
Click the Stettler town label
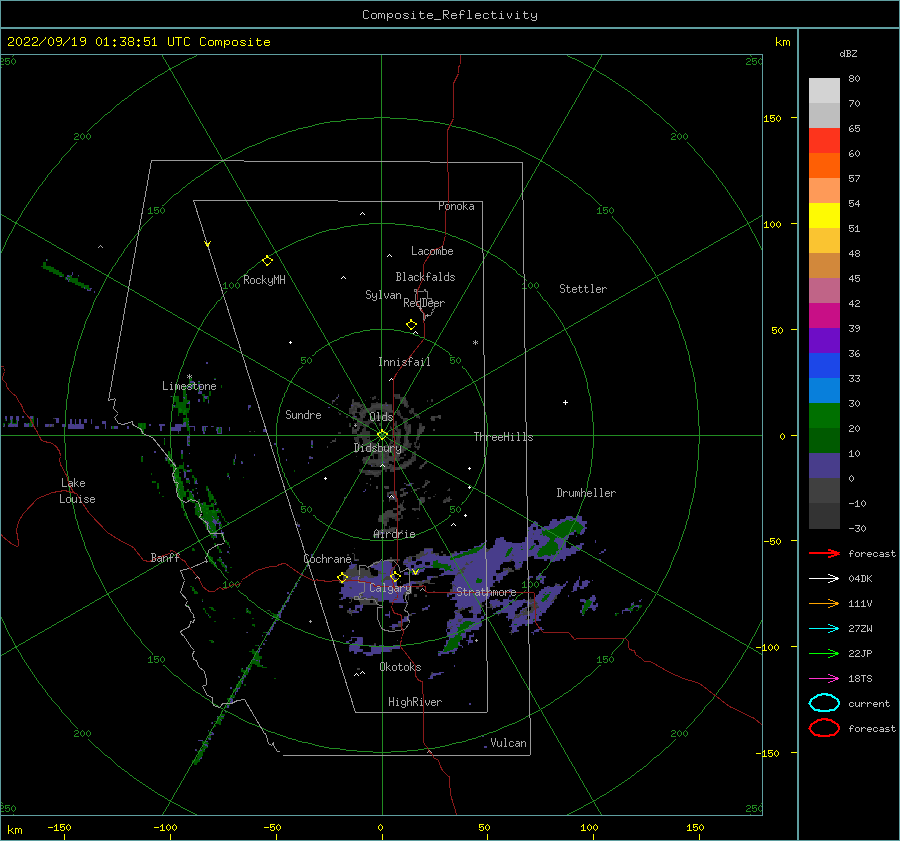583,289
